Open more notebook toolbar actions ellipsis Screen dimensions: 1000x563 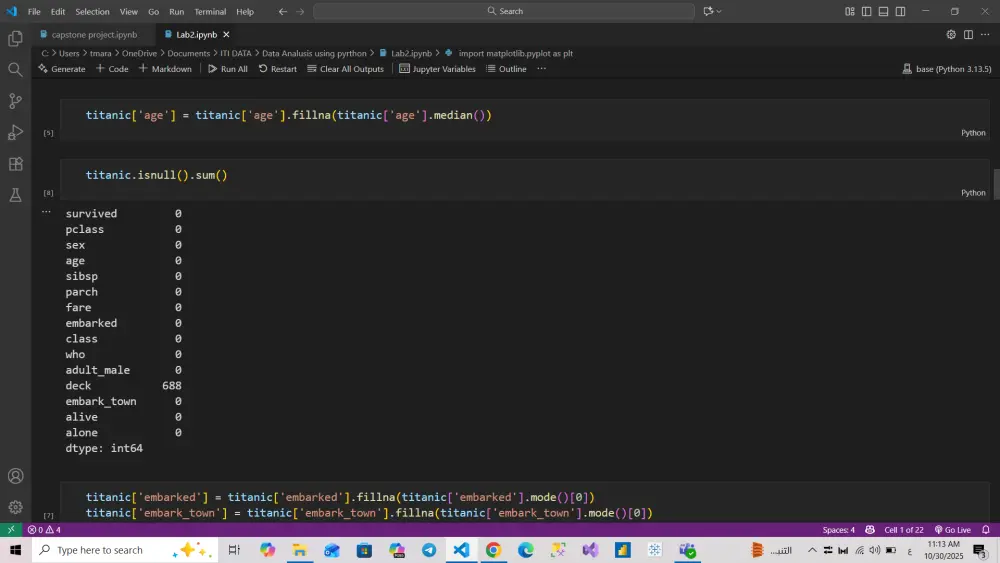coord(541,69)
